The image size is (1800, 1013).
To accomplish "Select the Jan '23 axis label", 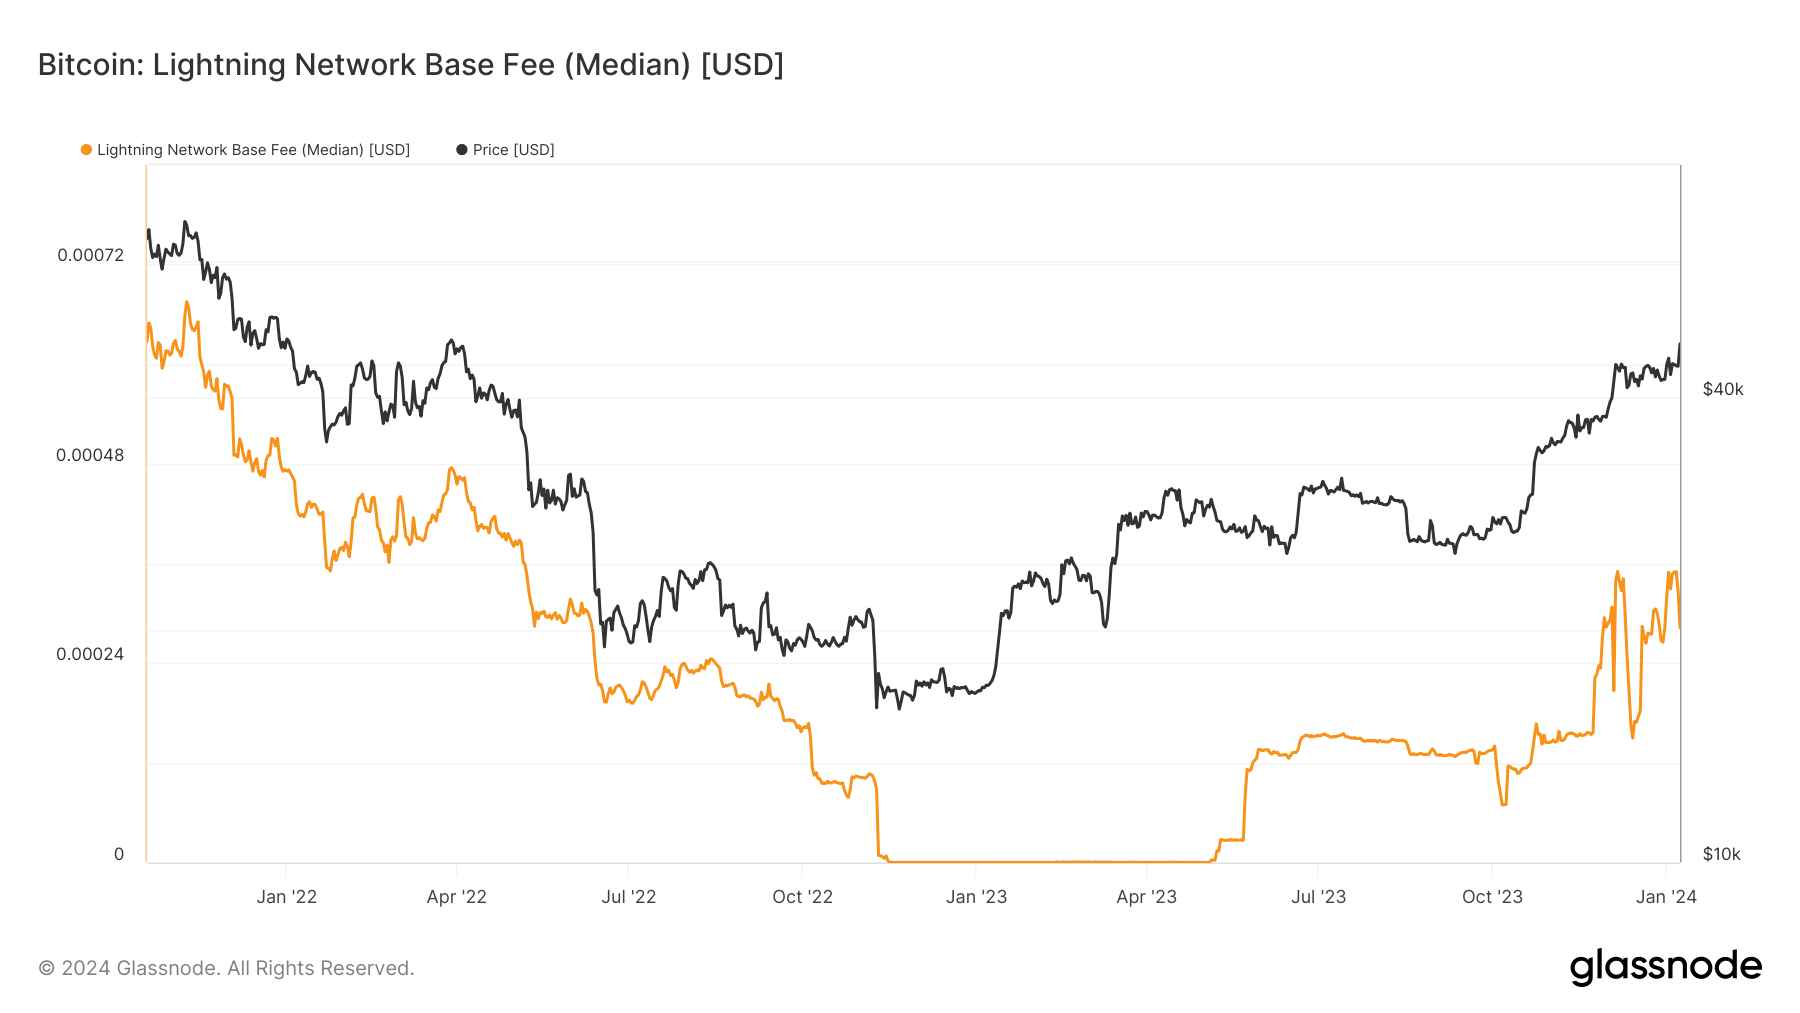I will tap(976, 897).
